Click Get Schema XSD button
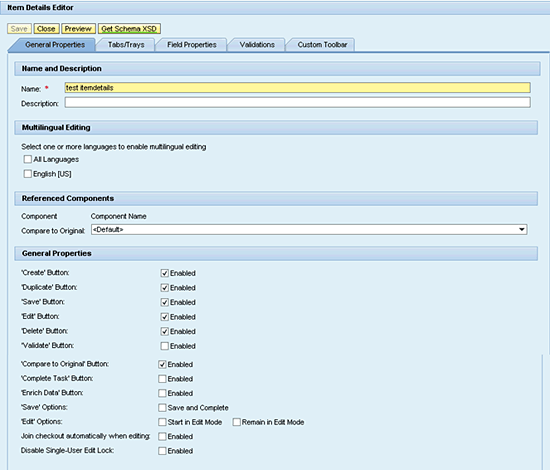This screenshot has height=470, width=550. pos(129,29)
